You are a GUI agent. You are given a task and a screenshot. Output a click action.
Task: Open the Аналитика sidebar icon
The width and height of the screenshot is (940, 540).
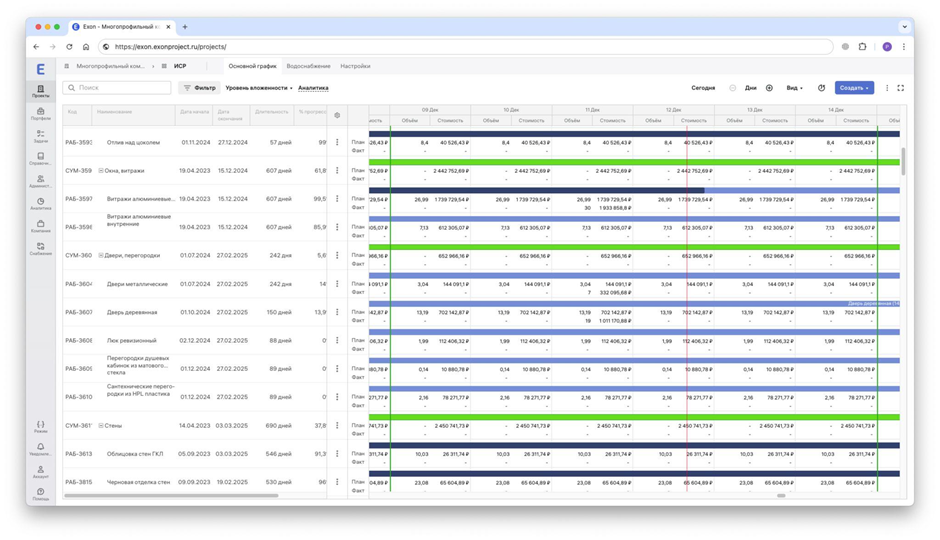click(40, 204)
